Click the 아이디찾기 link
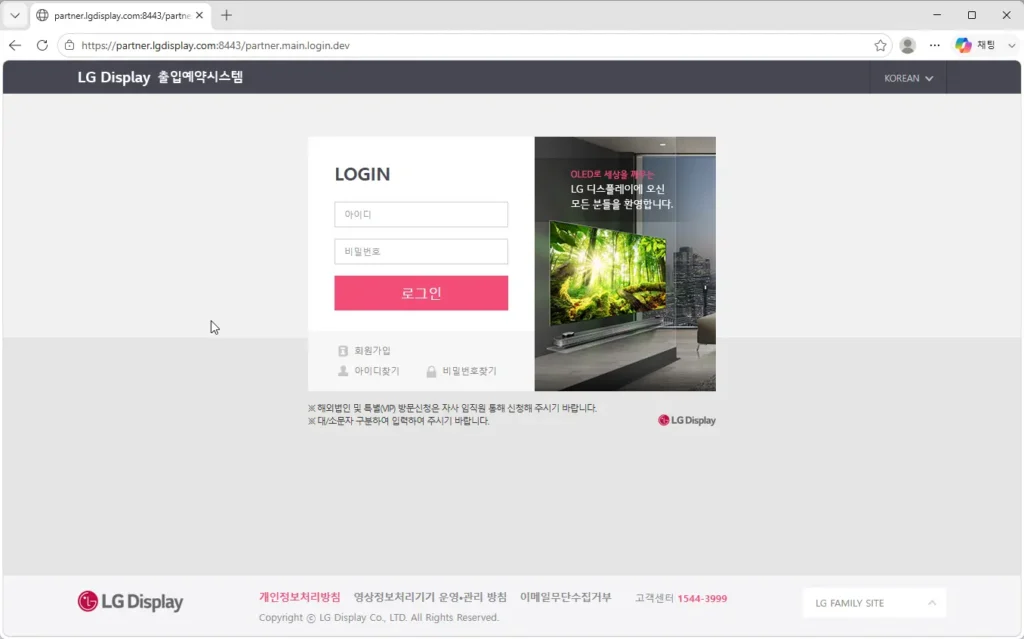Screen dimensions: 1024x639 pos(377,371)
